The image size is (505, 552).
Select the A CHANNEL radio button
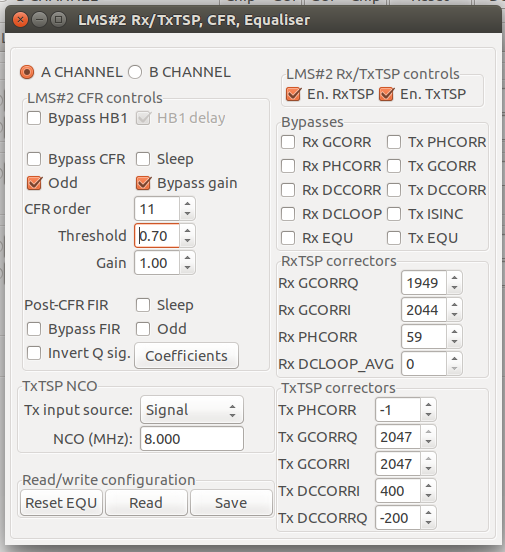(x=27, y=72)
